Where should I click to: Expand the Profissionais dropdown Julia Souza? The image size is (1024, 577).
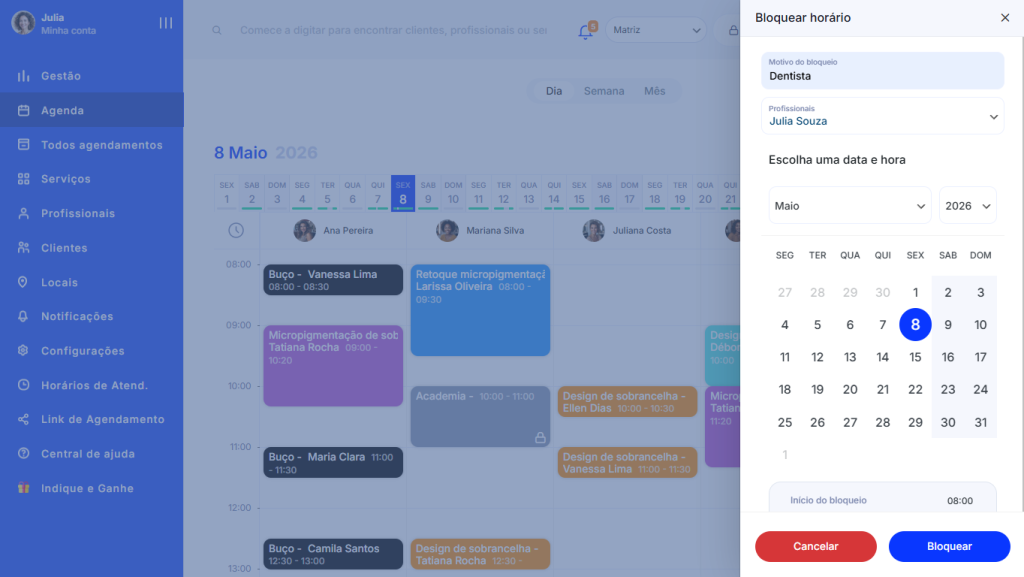[882, 116]
